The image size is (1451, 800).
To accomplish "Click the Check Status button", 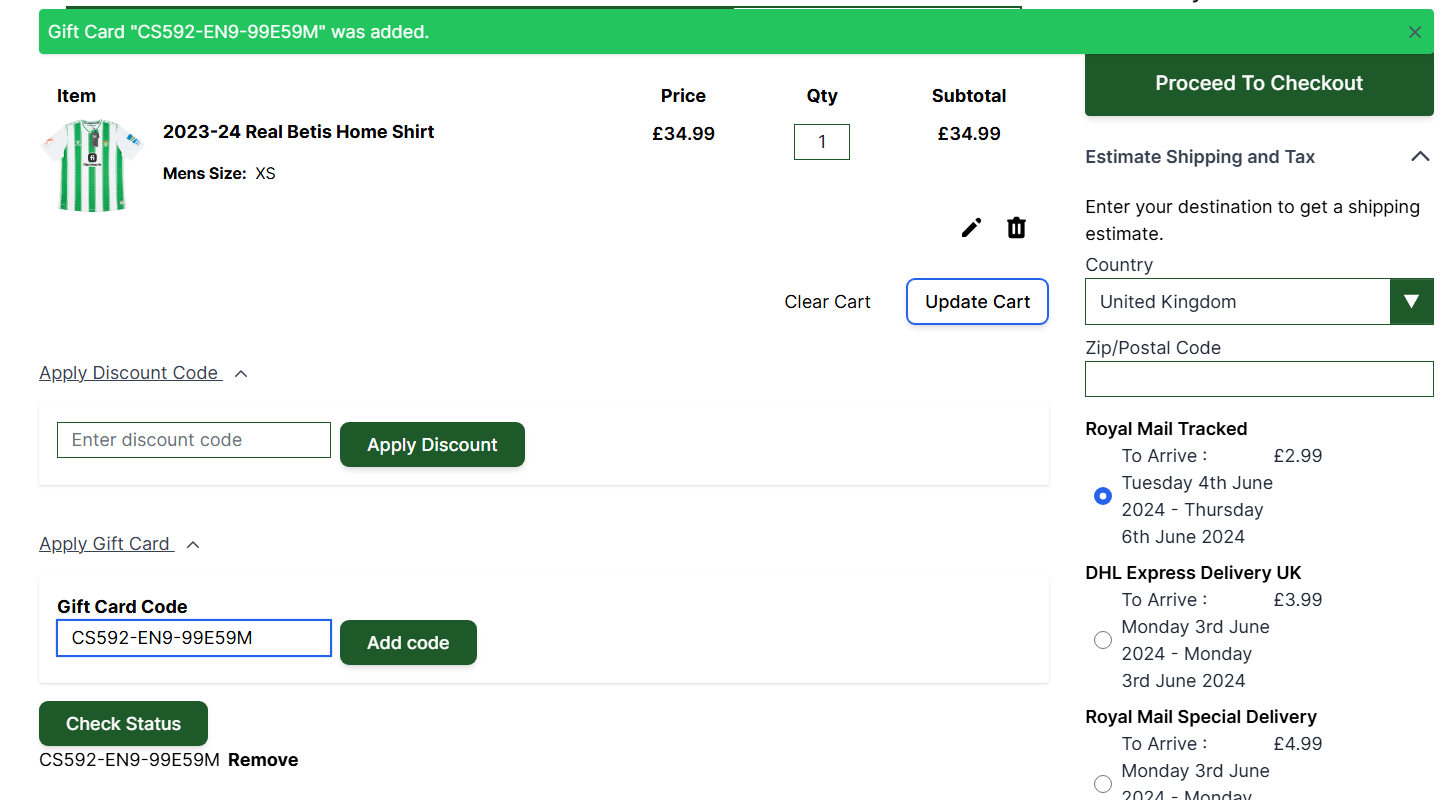I will 123,724.
